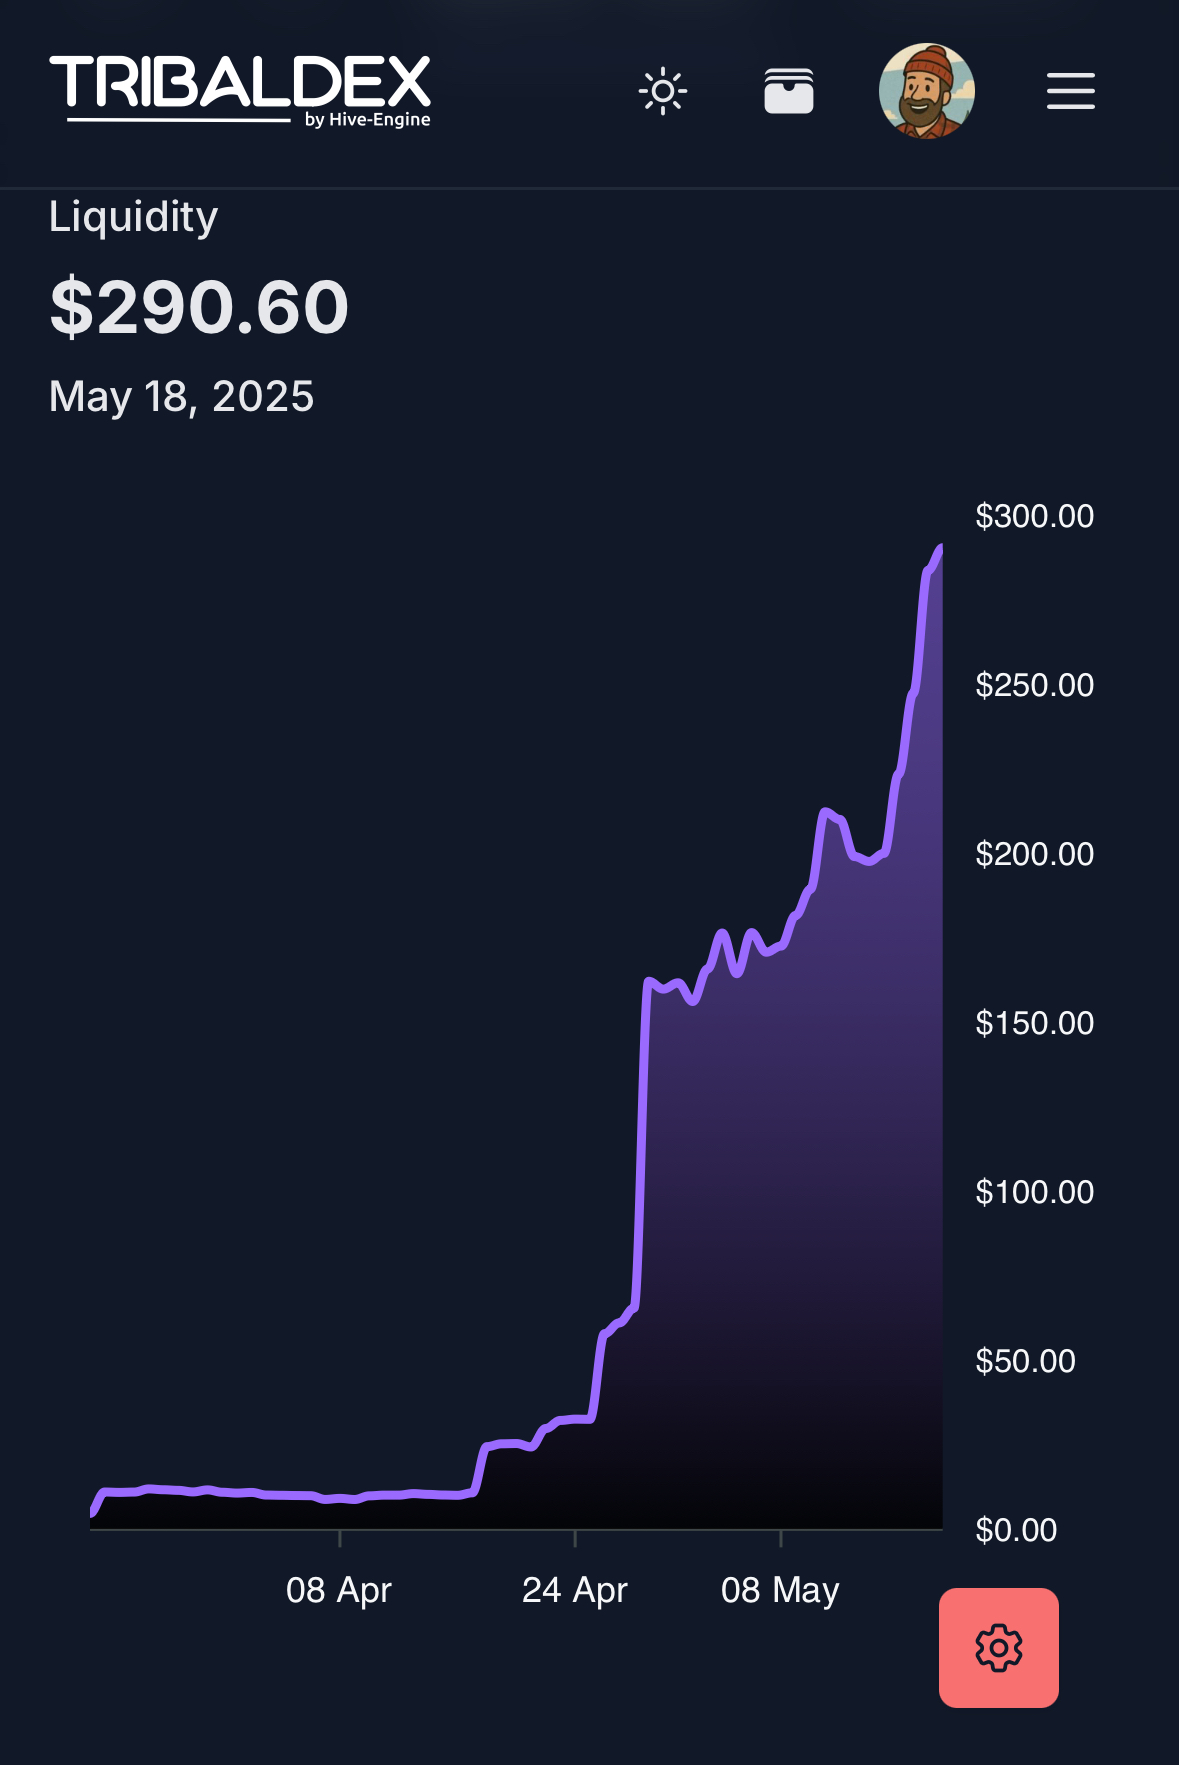The width and height of the screenshot is (1179, 1765).
Task: Click the 08 May axis label
Action: [780, 1590]
